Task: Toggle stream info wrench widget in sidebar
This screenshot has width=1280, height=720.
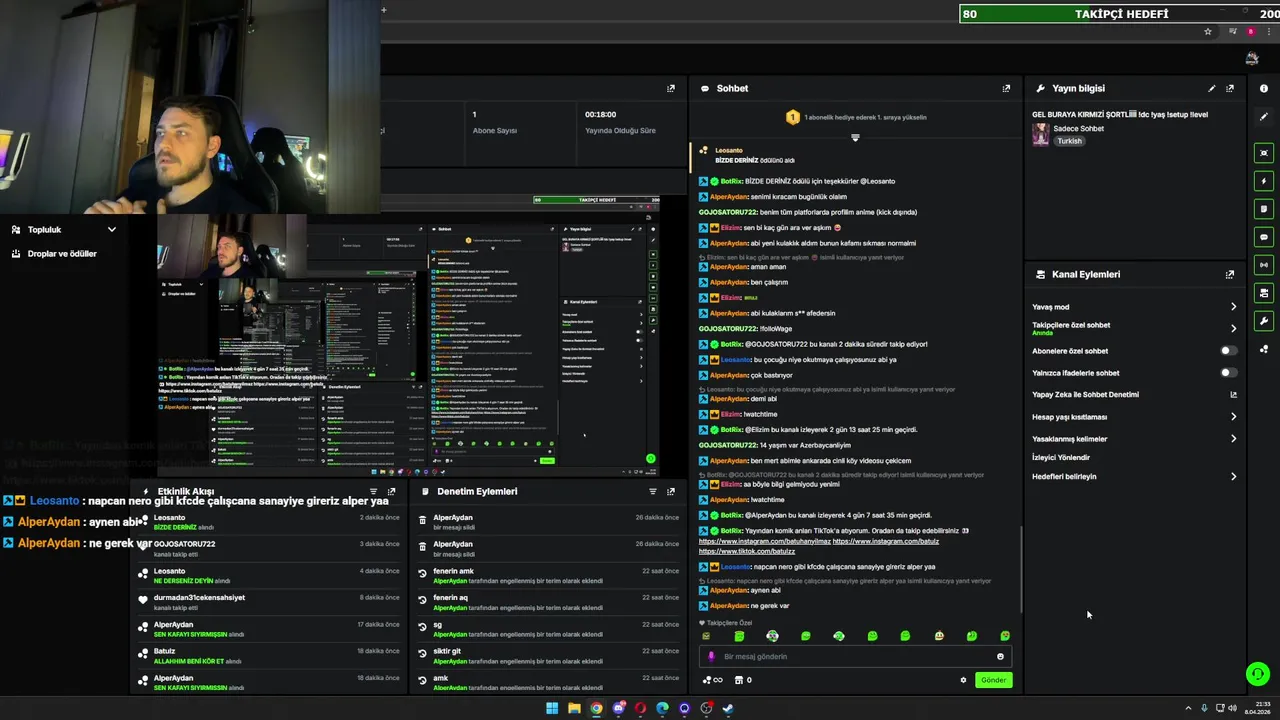Action: 1264,321
